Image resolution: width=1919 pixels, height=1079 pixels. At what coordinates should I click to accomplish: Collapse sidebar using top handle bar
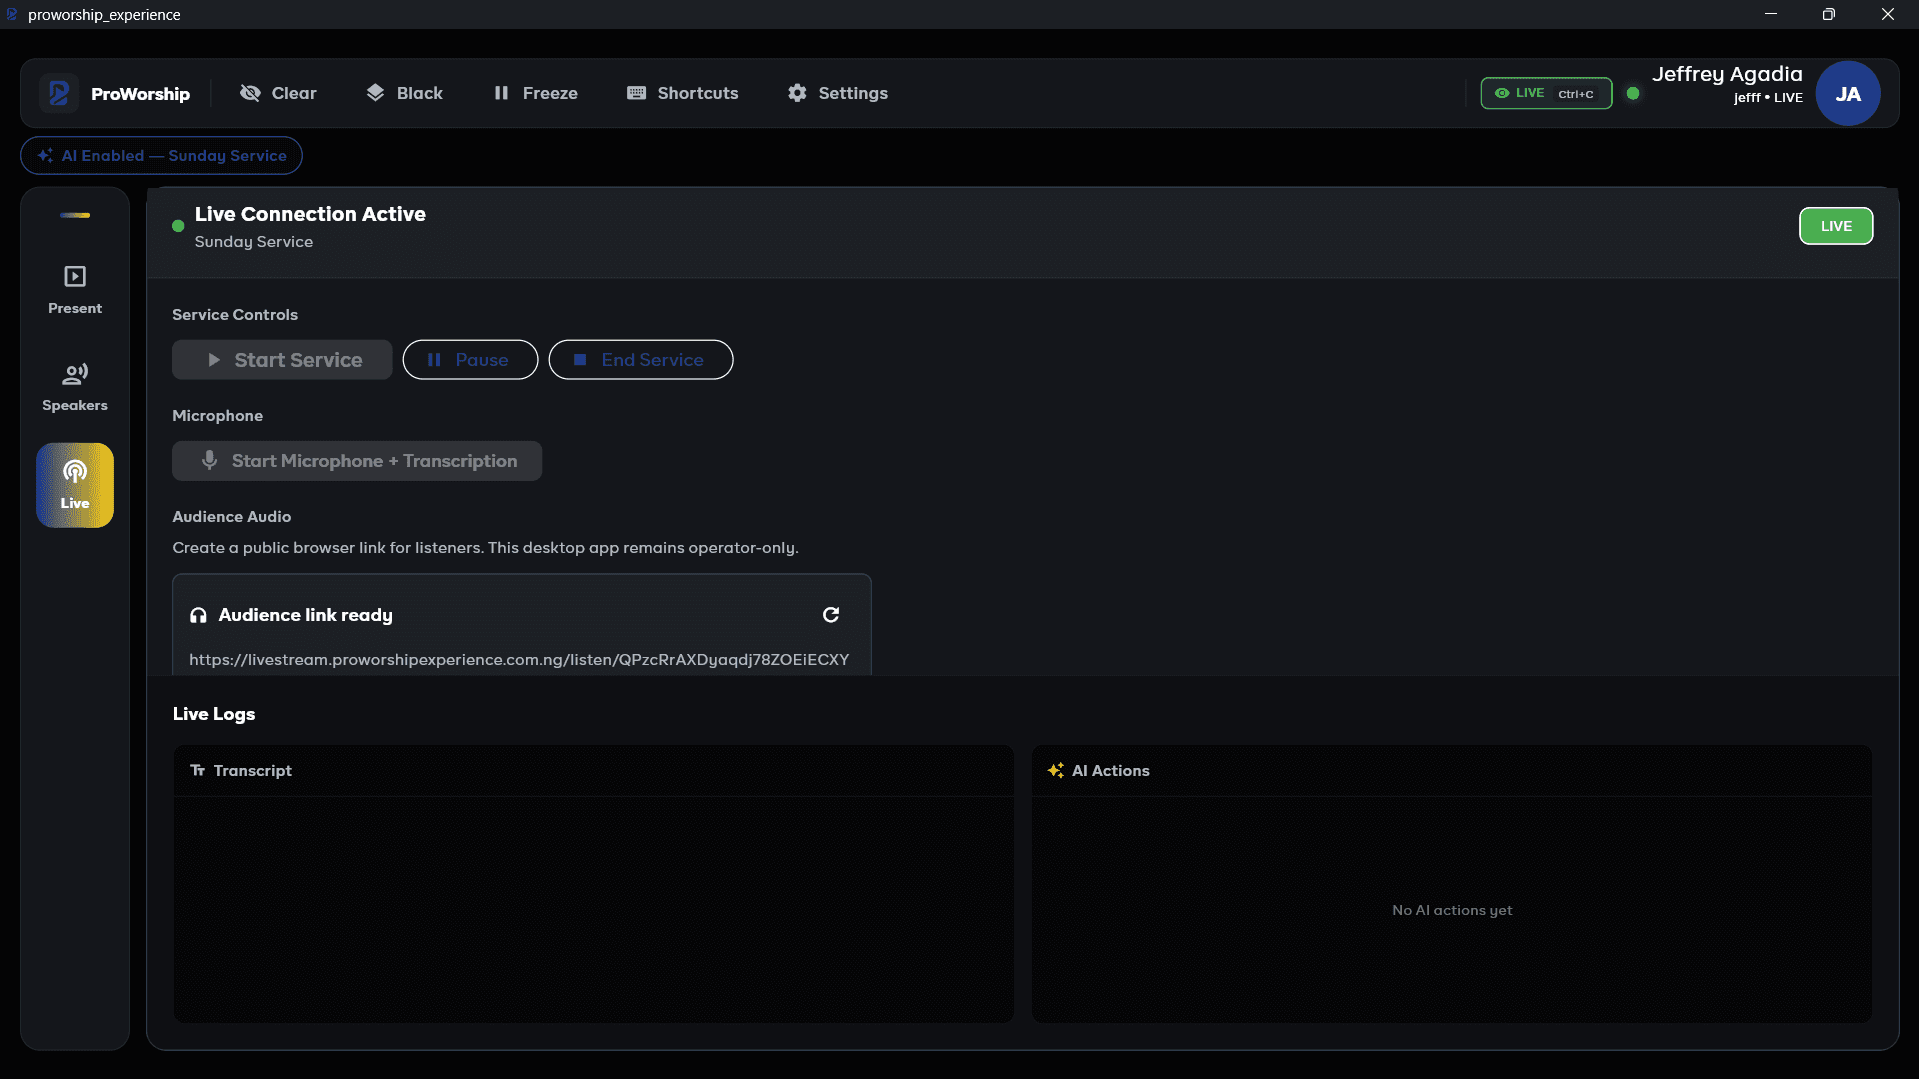(x=75, y=215)
